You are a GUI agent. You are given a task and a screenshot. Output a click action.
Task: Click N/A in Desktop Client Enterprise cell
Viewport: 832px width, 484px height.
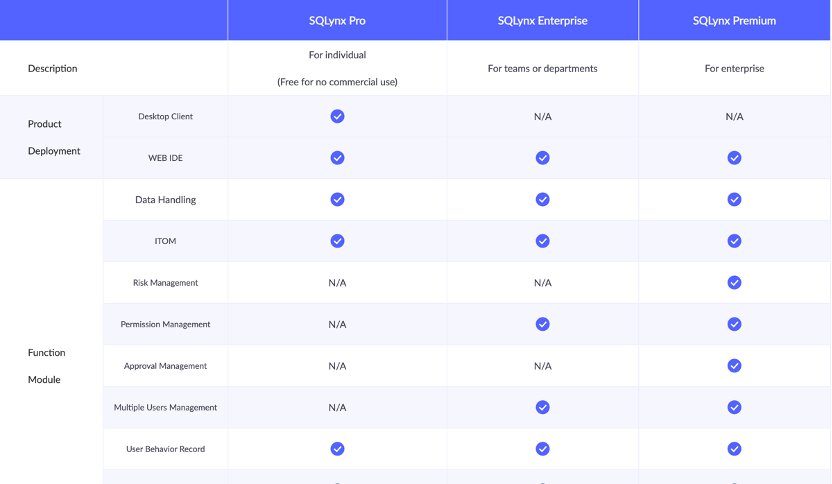[542, 117]
